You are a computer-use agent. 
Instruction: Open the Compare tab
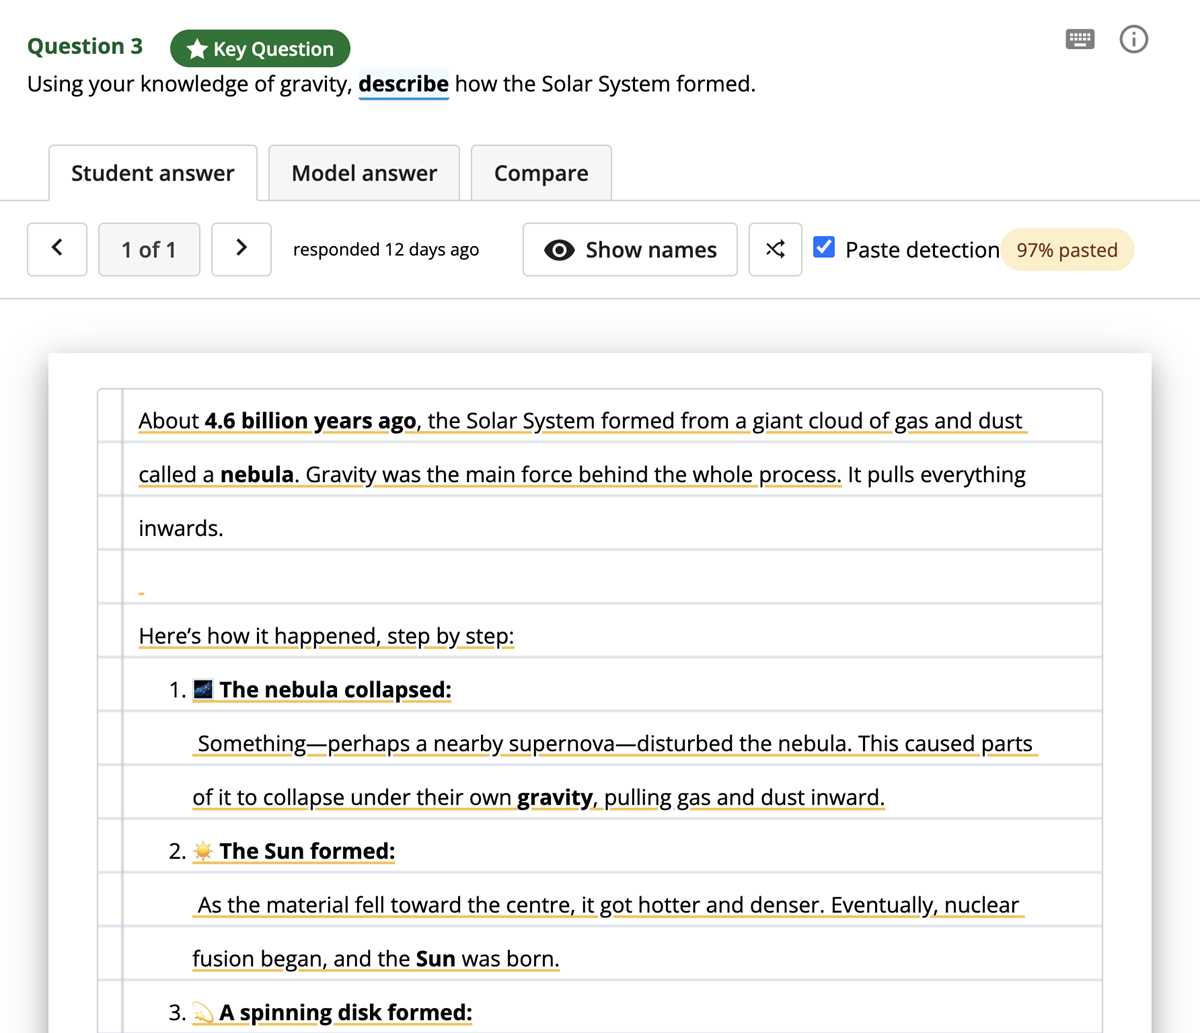(541, 173)
